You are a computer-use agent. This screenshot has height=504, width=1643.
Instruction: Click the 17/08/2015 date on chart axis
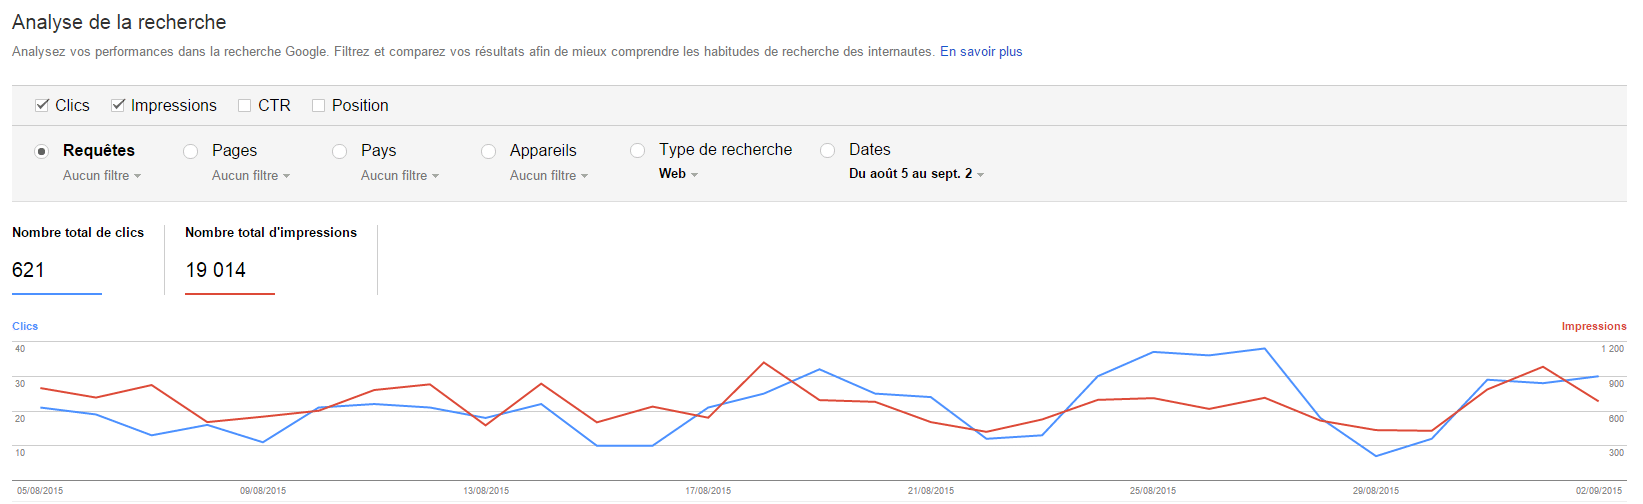(x=708, y=491)
